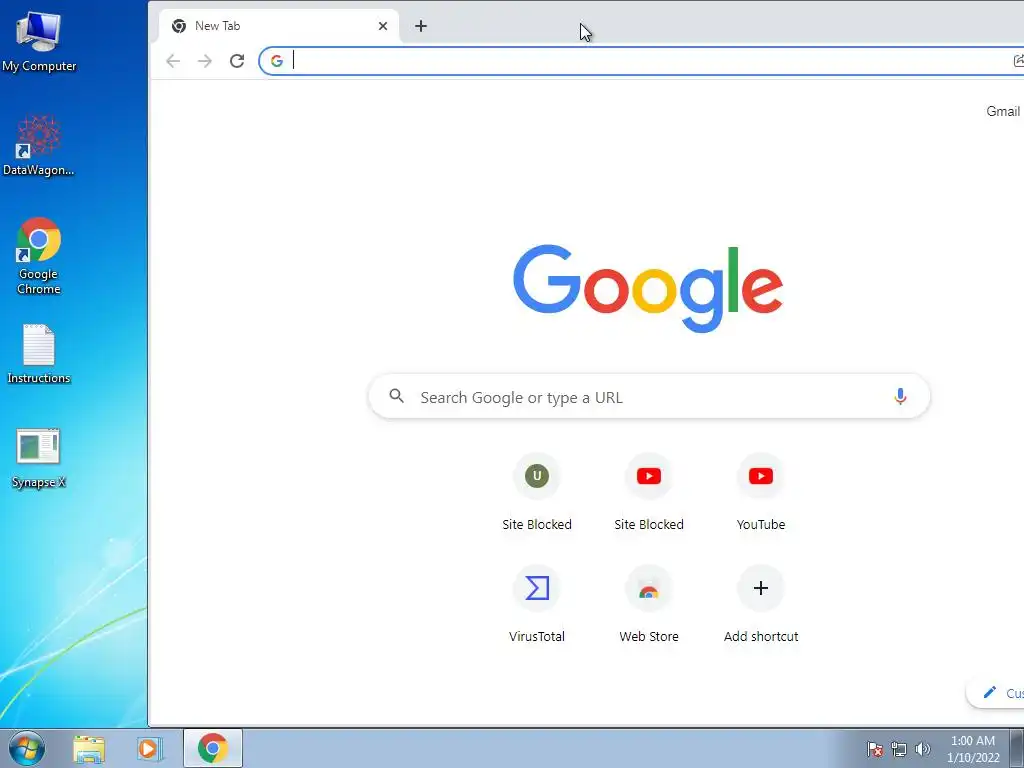
Task: Open the VirusTotal shortcut
Action: [537, 605]
